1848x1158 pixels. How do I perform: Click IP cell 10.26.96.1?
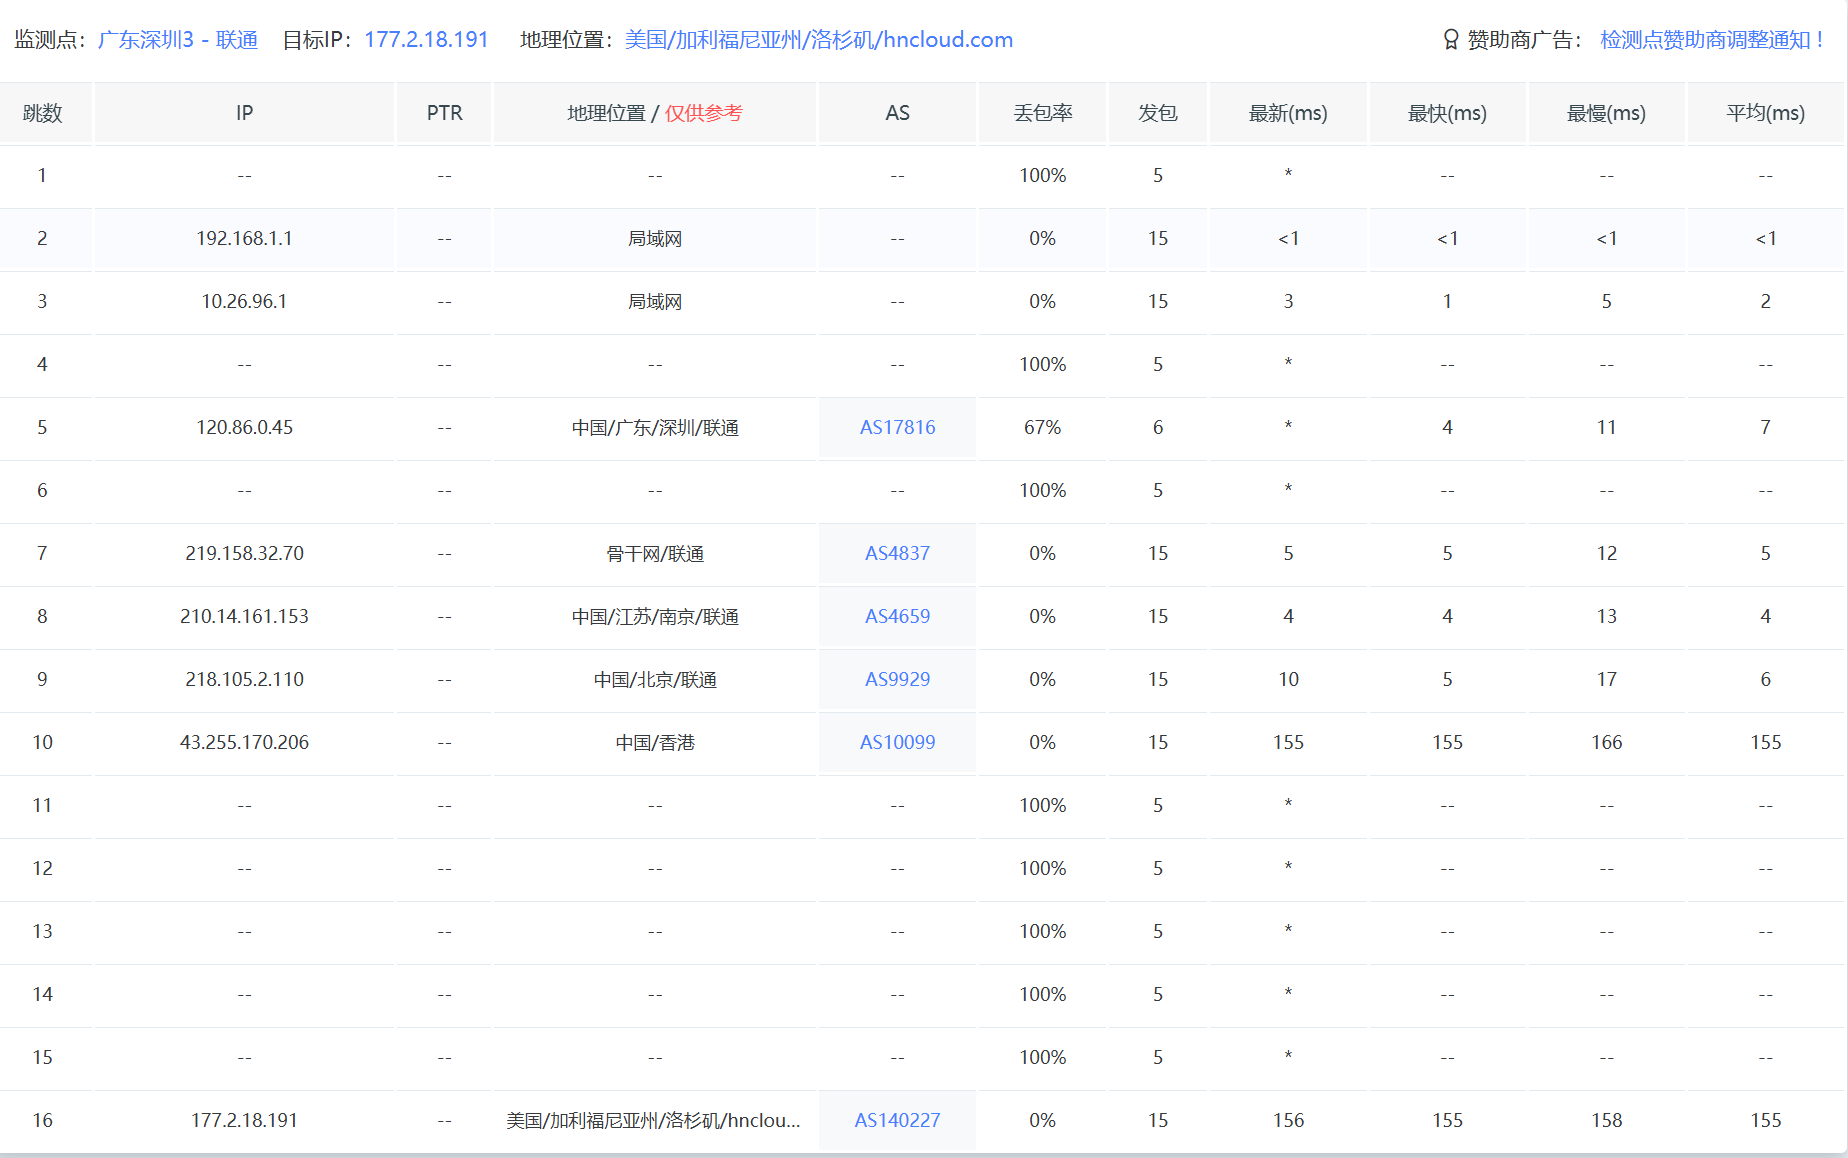click(x=244, y=301)
